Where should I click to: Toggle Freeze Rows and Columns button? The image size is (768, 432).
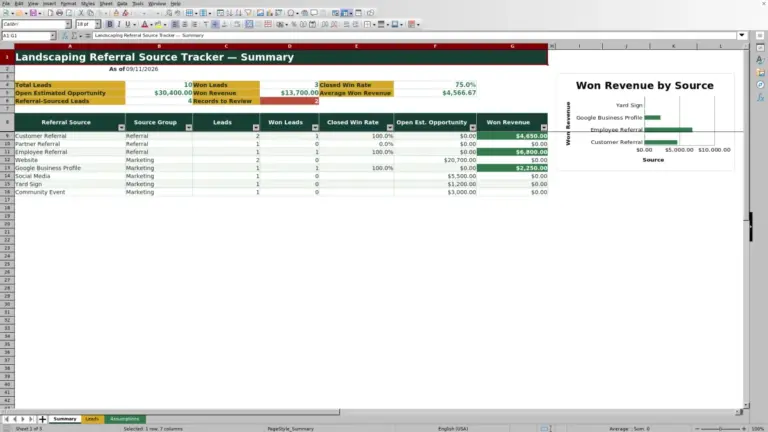[345, 13]
